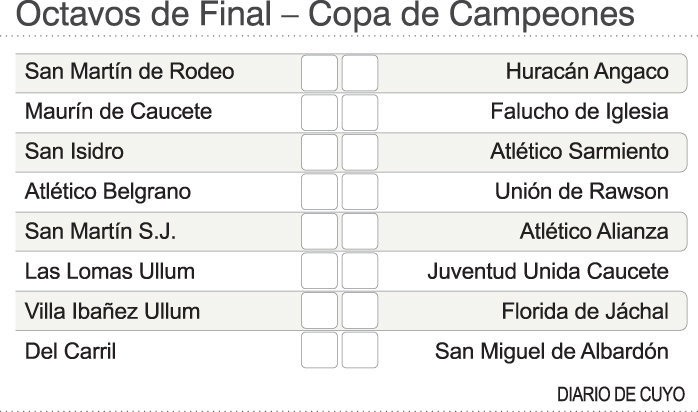The image size is (698, 412).
Task: Select the Atlético Sarmiento score box
Action: click(x=360, y=152)
